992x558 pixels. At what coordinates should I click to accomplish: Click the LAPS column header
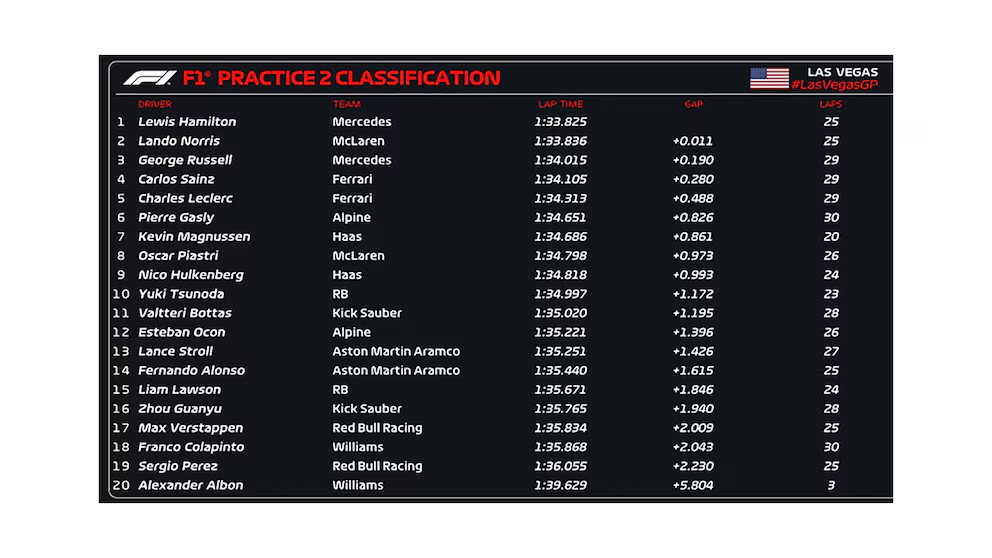831,104
